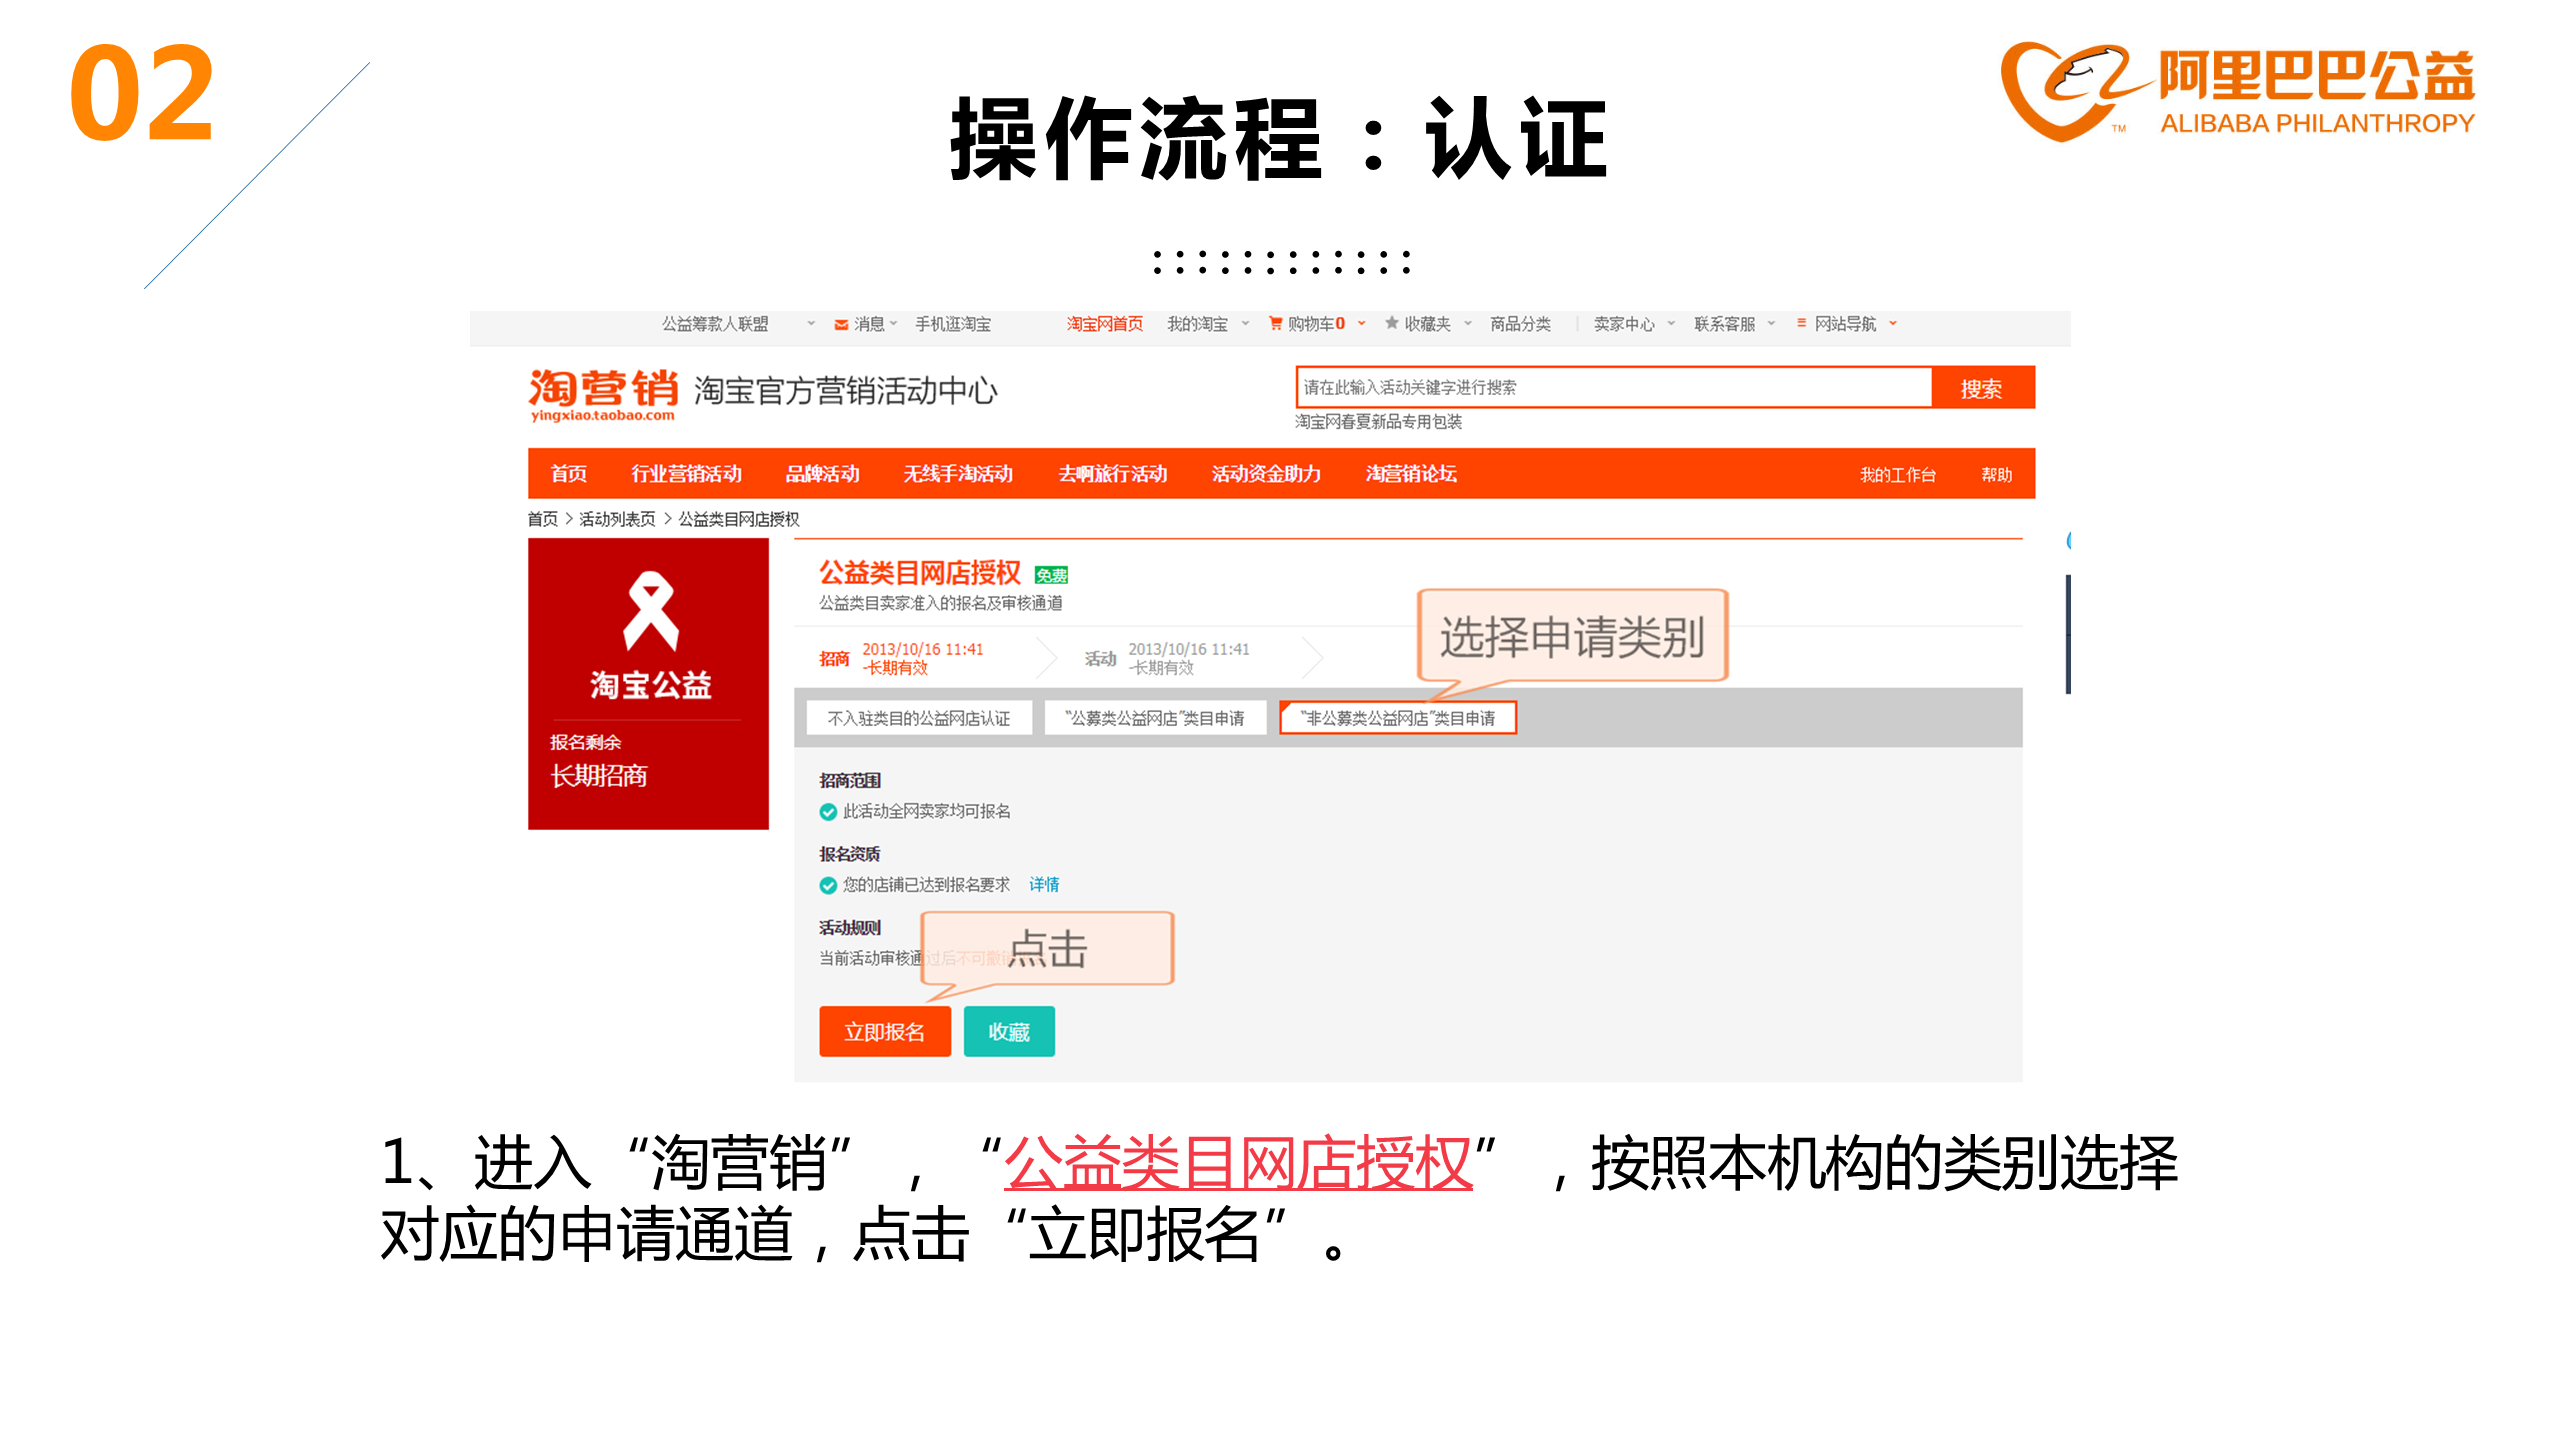Click the 活动规则 section label
This screenshot has height=1440, width=2559.
[849, 928]
